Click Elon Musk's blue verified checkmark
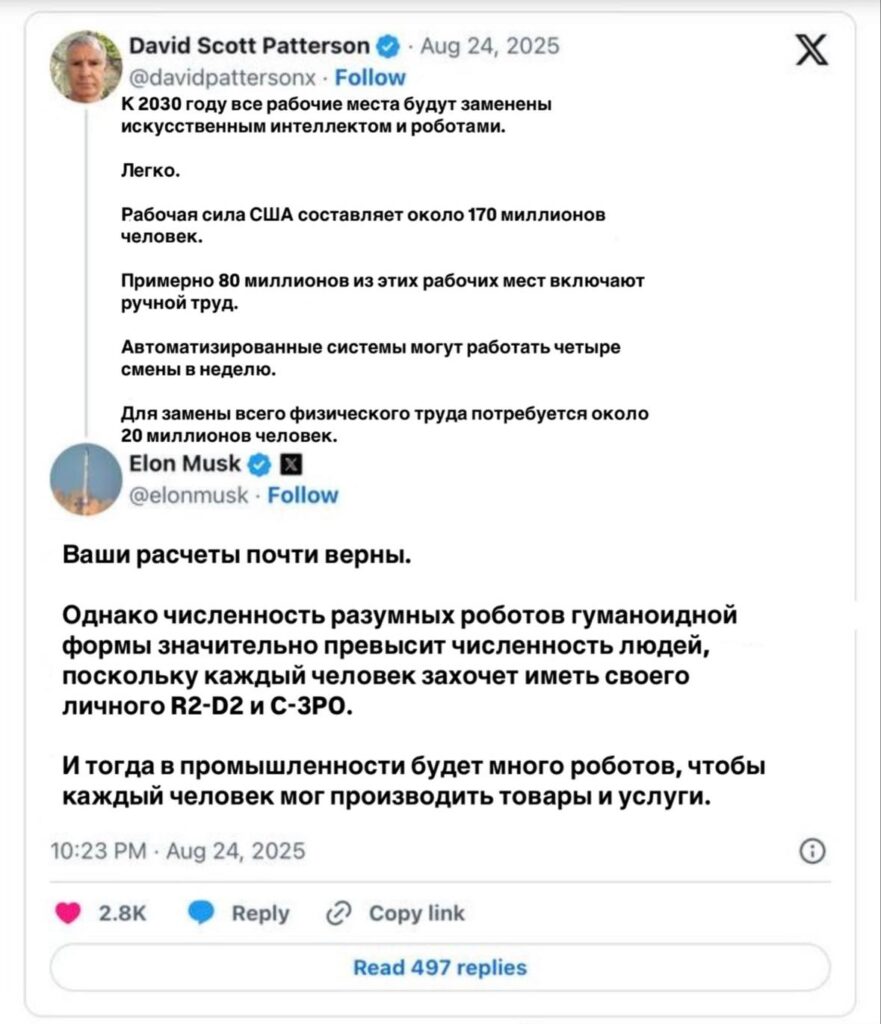The image size is (881, 1024). (x=259, y=464)
